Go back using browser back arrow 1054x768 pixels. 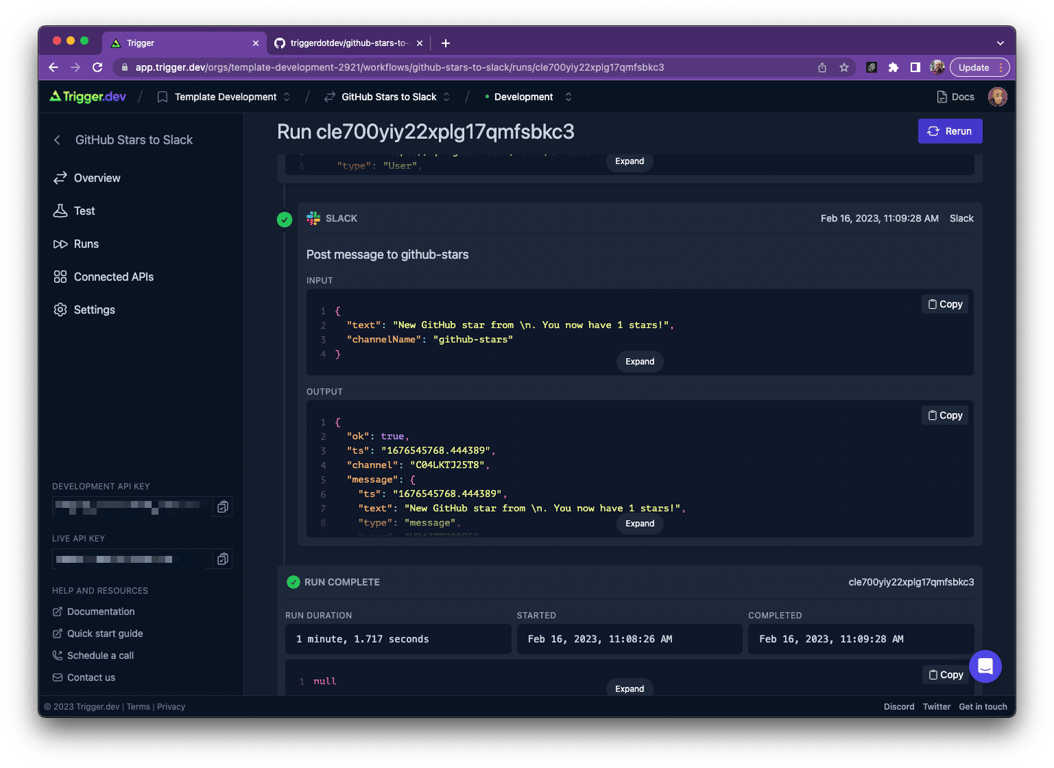point(53,67)
